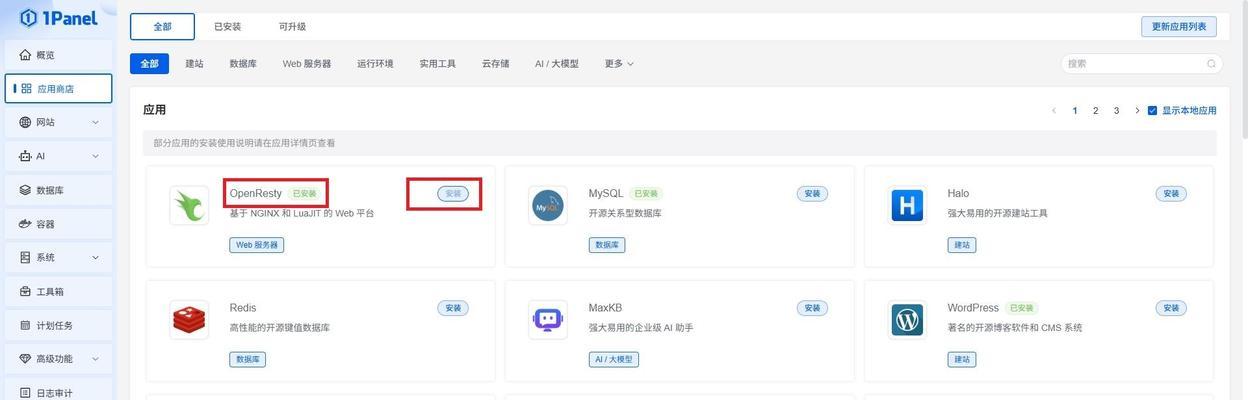Click the 建站 tag on Halo card
1248x400 pixels.
(x=962, y=245)
